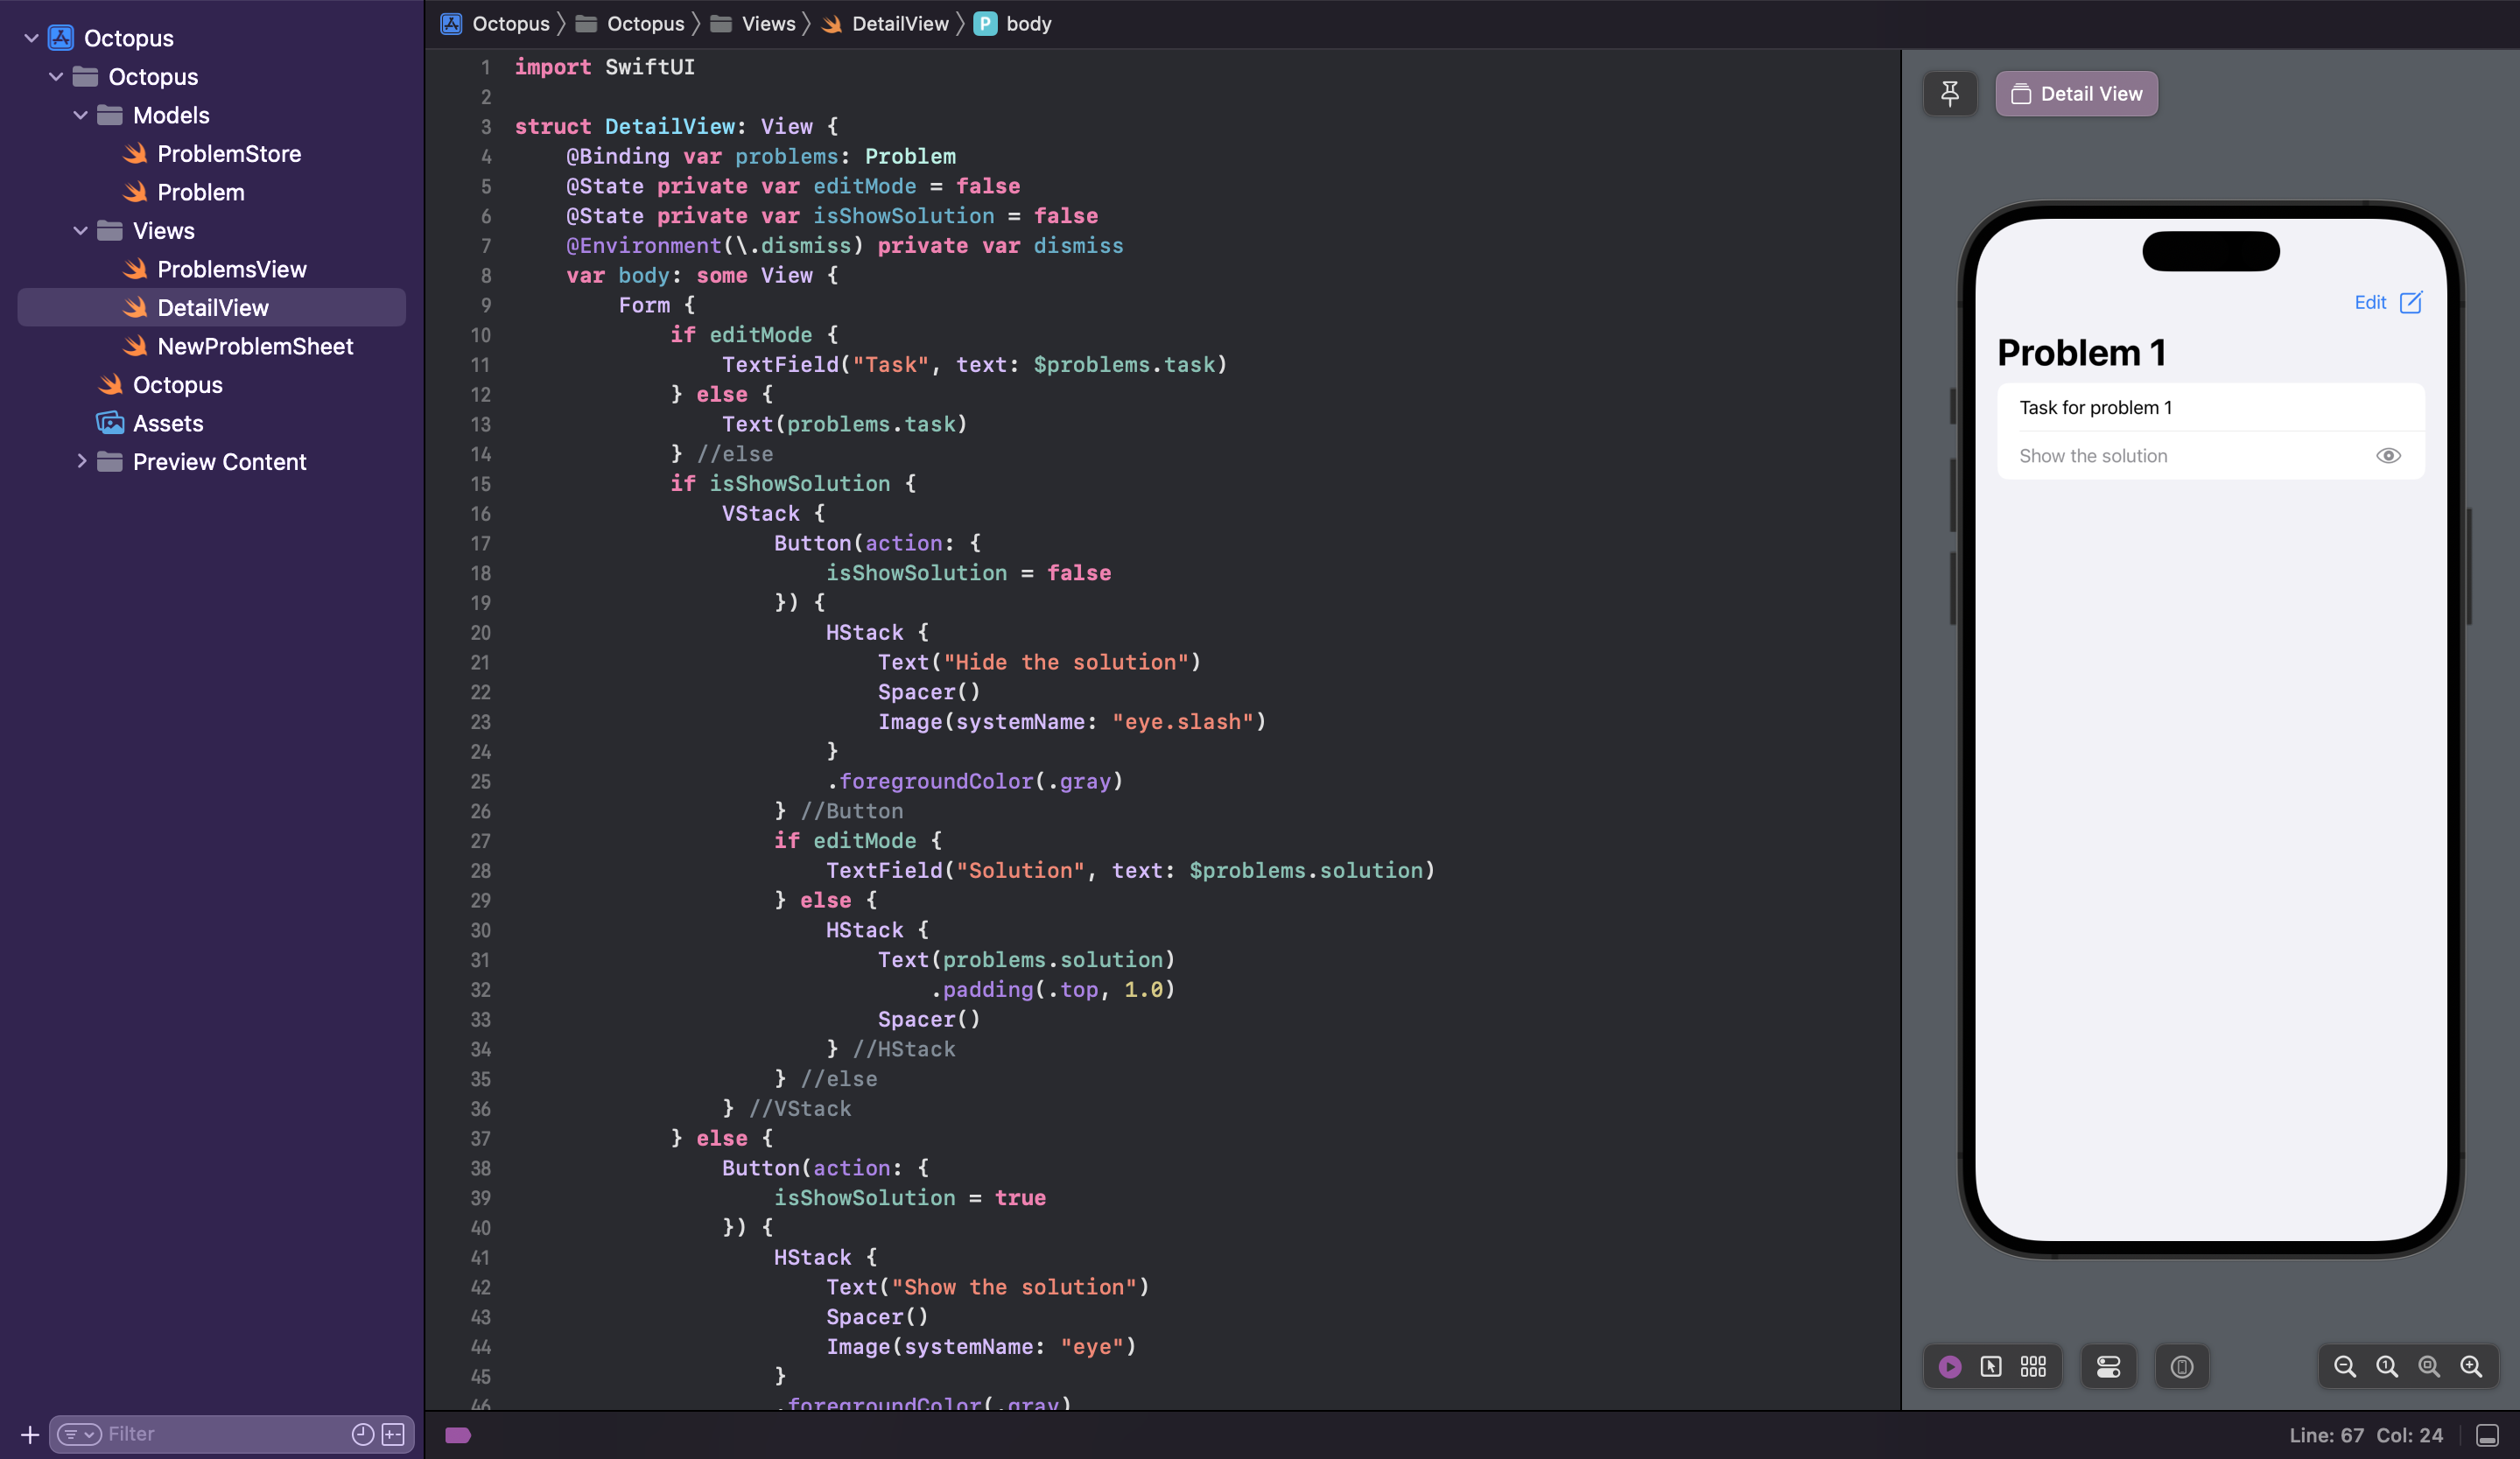Tap 'Show the solution' row in preview
This screenshot has width=2520, height=1459.
[2210, 456]
